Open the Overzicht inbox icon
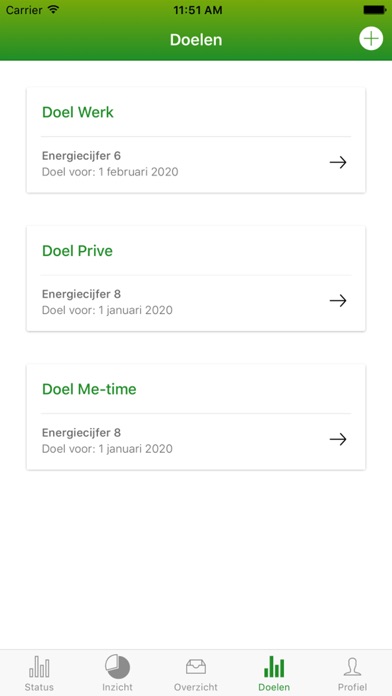Screen dimensions: 392x696 196,667
